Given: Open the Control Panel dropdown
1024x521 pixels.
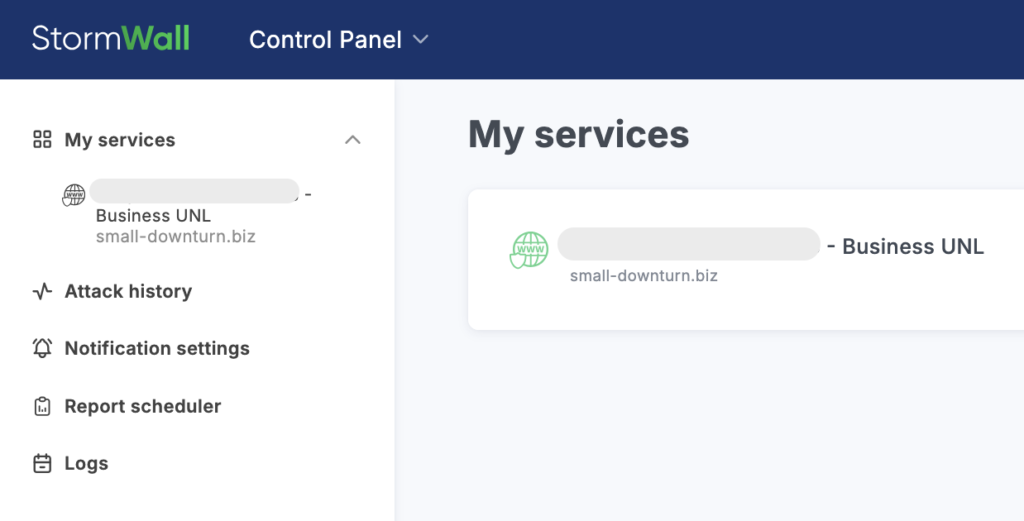Looking at the screenshot, I should 325,40.
